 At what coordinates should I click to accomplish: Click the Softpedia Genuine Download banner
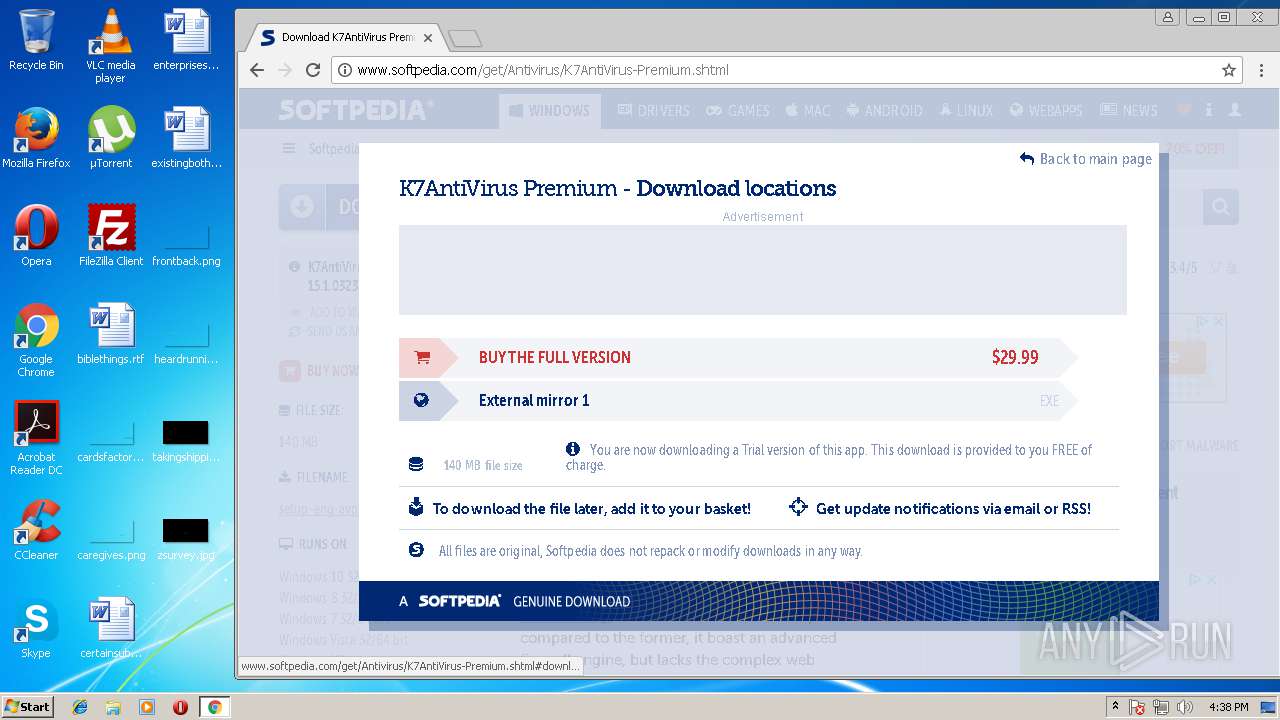(758, 601)
